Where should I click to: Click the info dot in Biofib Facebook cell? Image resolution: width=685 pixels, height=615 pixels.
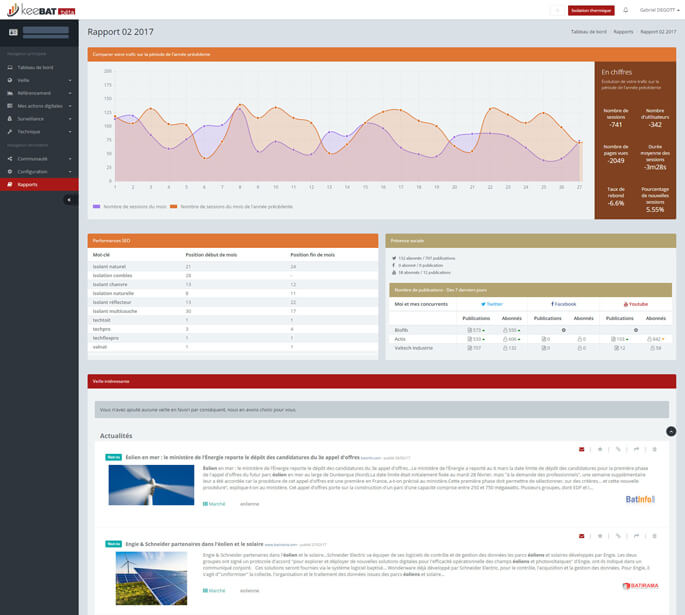click(564, 330)
